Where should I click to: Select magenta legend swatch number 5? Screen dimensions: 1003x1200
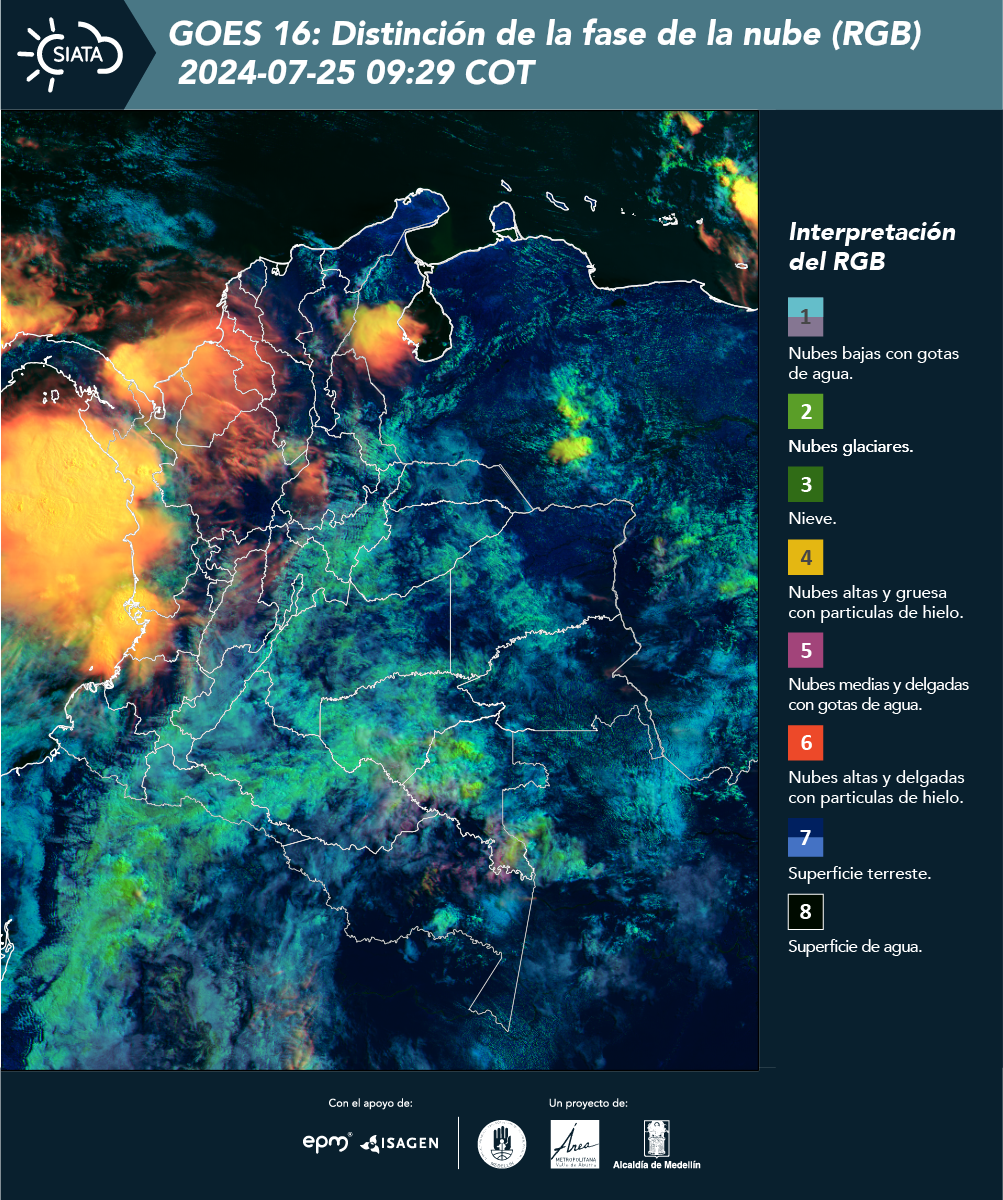coord(805,651)
